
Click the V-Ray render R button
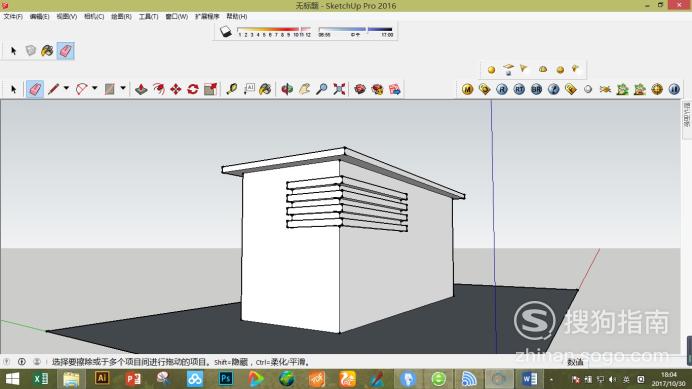(502, 89)
